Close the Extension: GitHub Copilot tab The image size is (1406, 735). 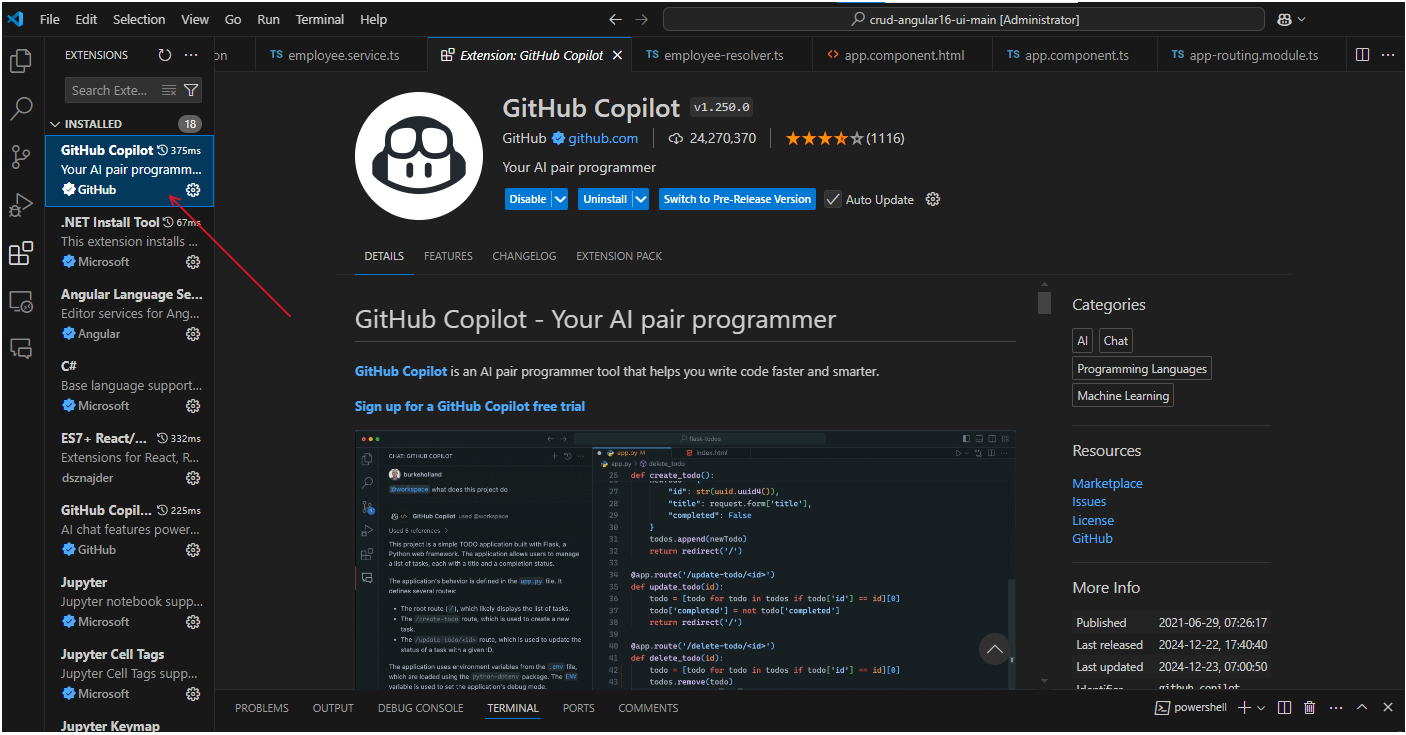pyautogui.click(x=618, y=55)
